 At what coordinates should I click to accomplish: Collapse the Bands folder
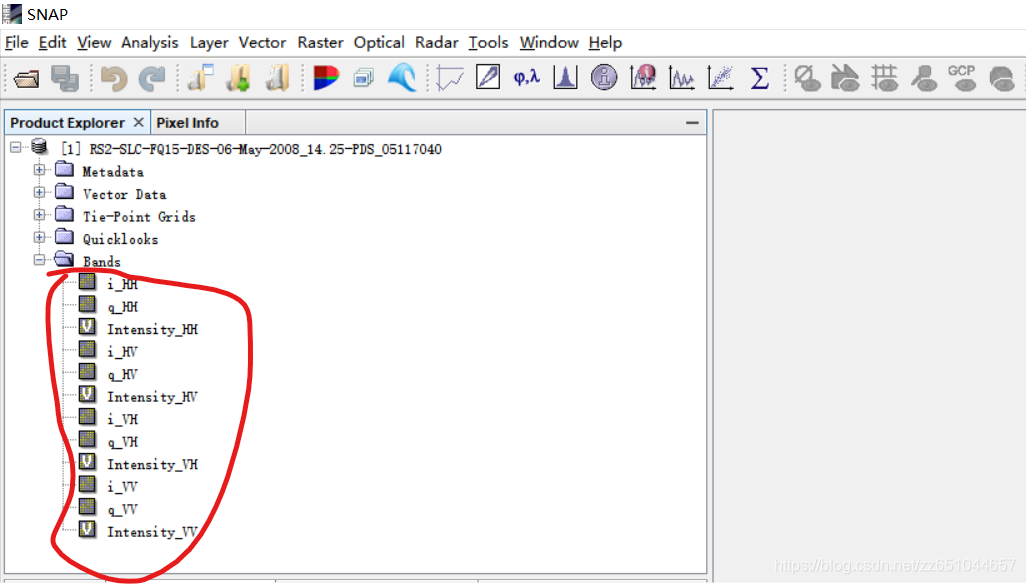pyautogui.click(x=39, y=260)
